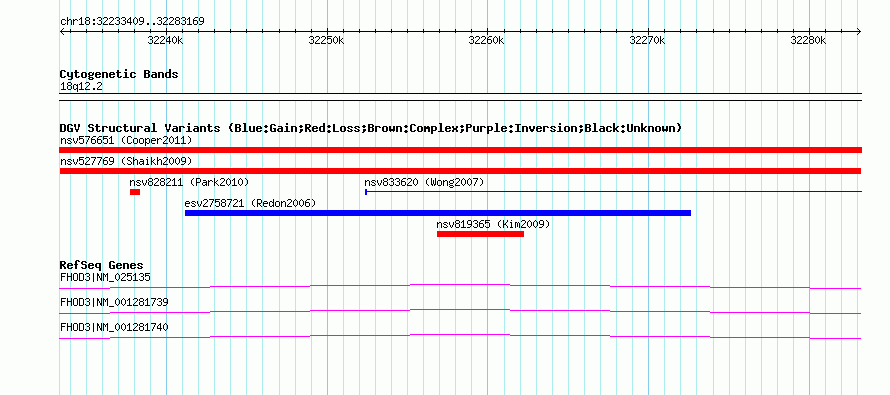Click the FHOD3 NM_001281740 magenta gene line
This screenshot has width=890, height=395.
pyautogui.click(x=460, y=337)
